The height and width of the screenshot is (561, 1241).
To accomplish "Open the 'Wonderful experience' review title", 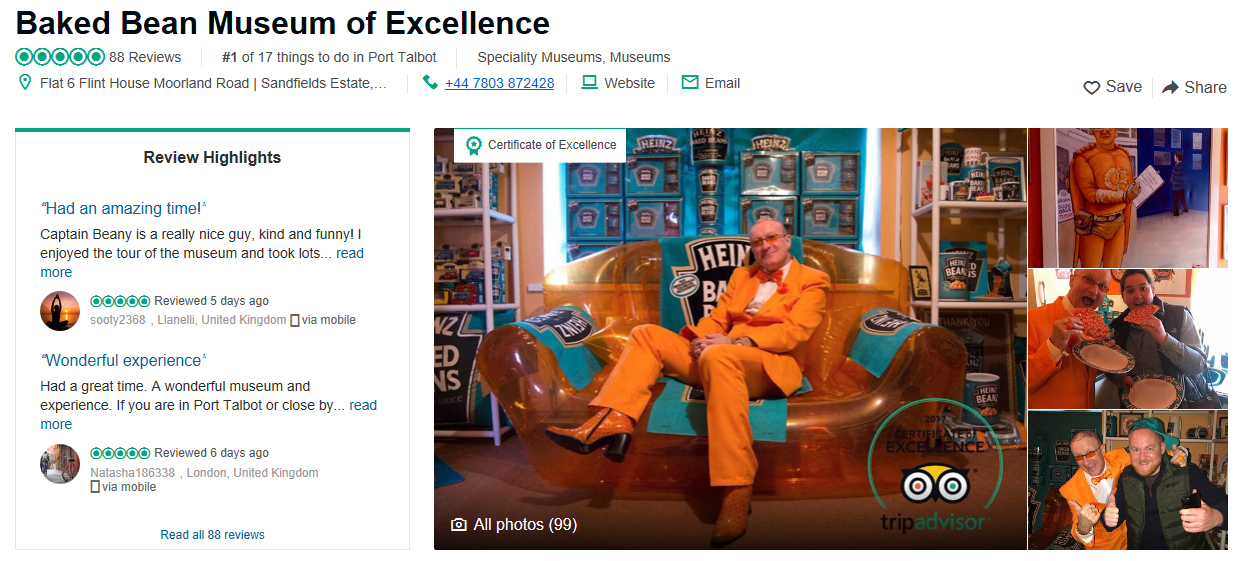I will tap(123, 361).
